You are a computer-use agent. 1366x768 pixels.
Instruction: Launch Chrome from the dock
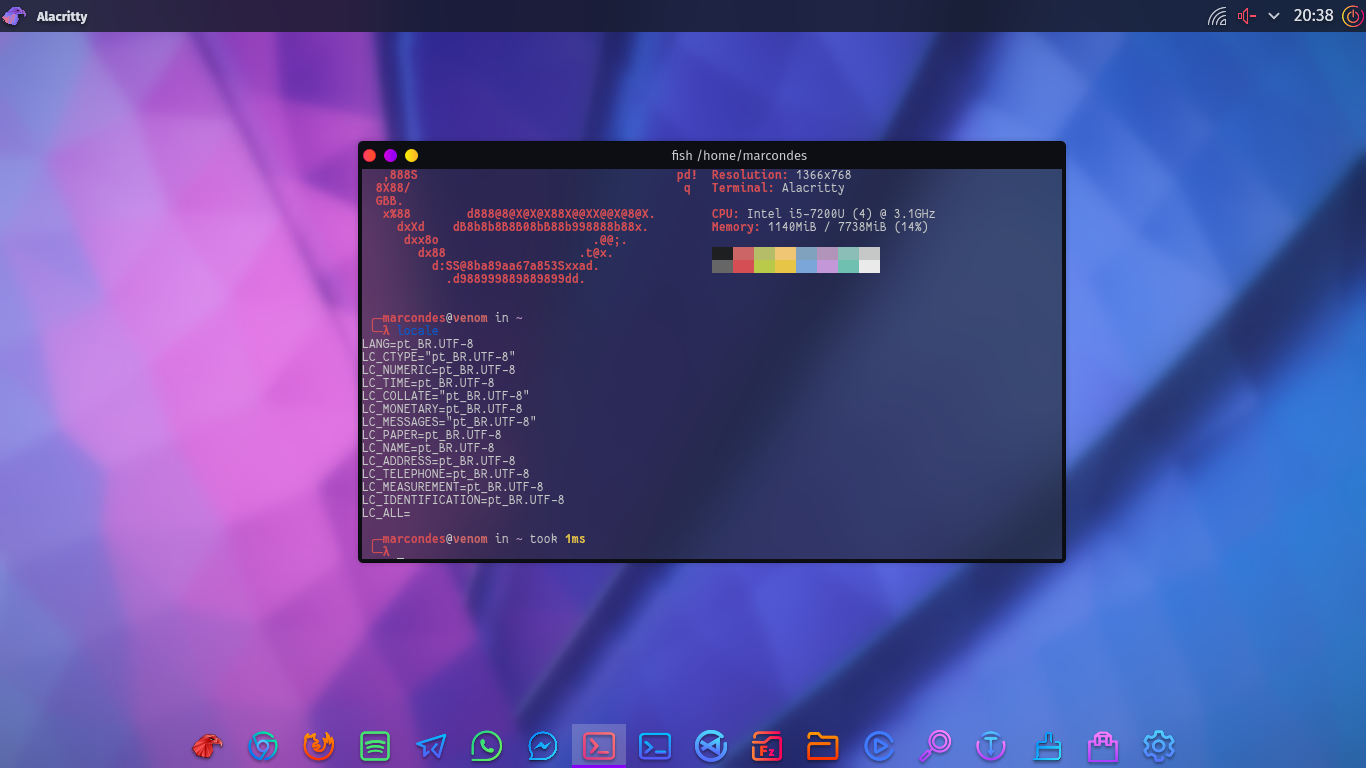(263, 745)
